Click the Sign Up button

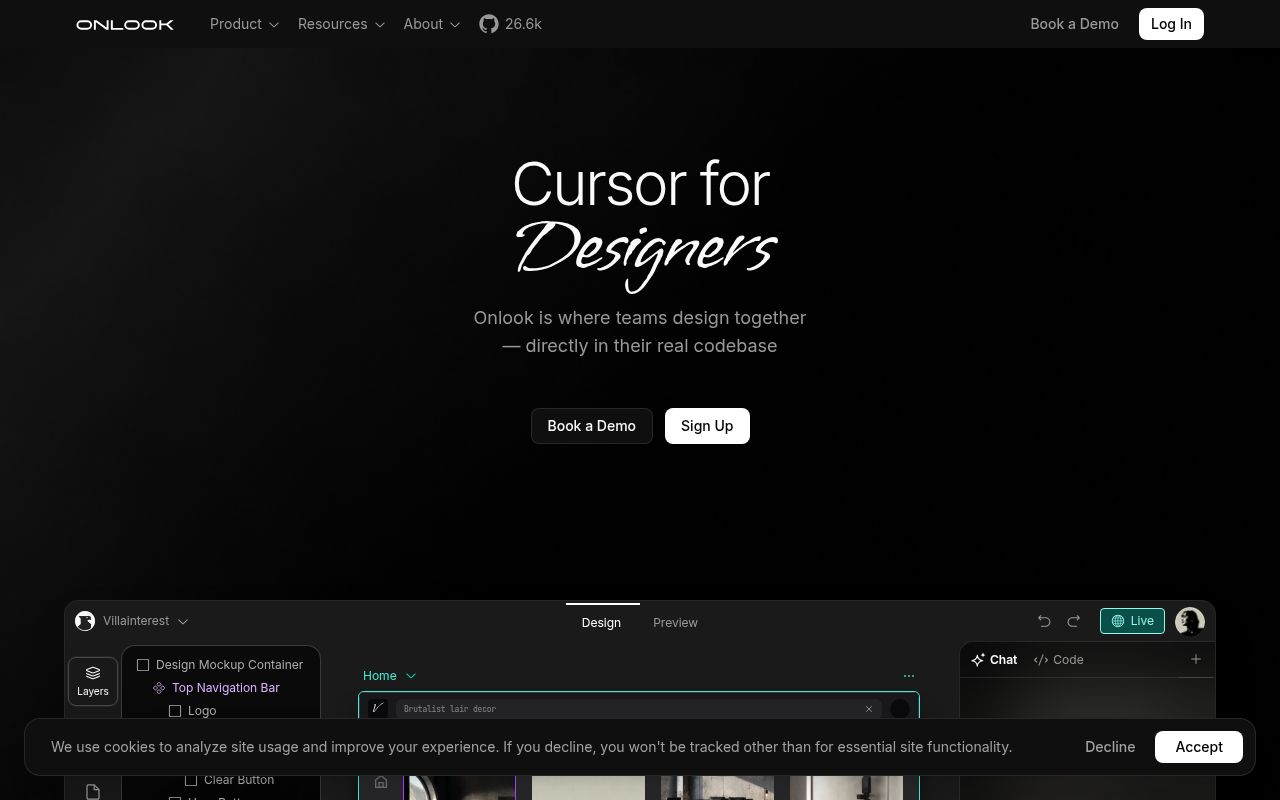point(707,426)
